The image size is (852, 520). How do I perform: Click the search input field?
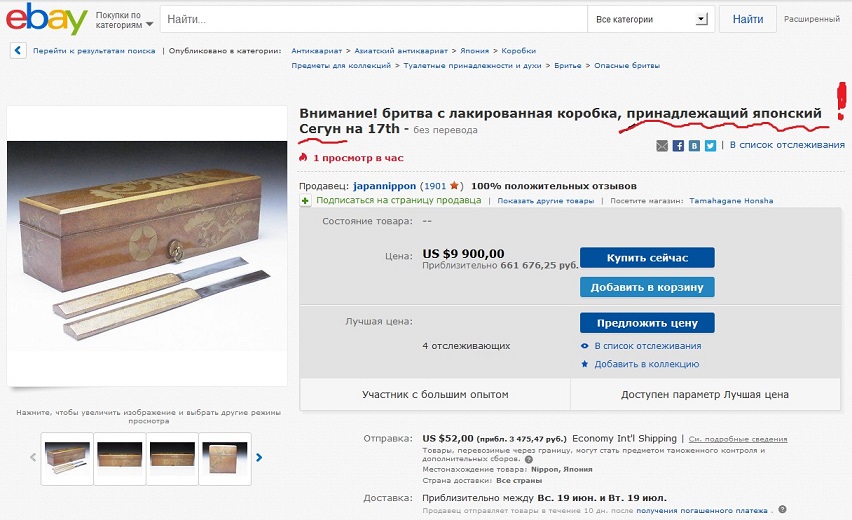(x=374, y=19)
